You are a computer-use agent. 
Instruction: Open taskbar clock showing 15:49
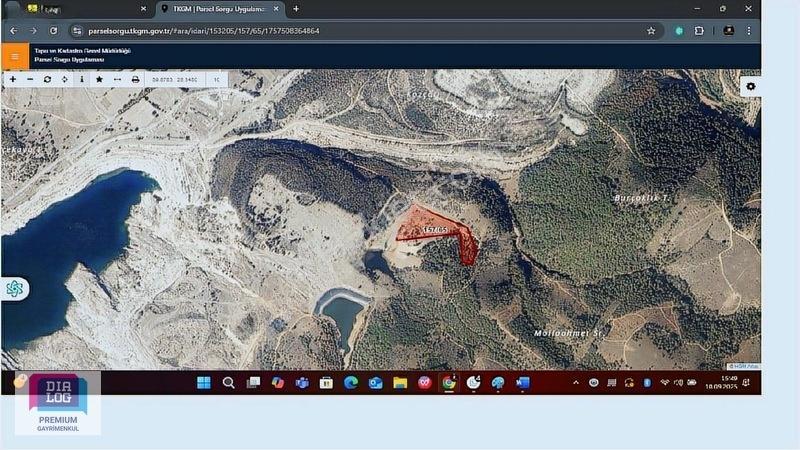click(721, 383)
